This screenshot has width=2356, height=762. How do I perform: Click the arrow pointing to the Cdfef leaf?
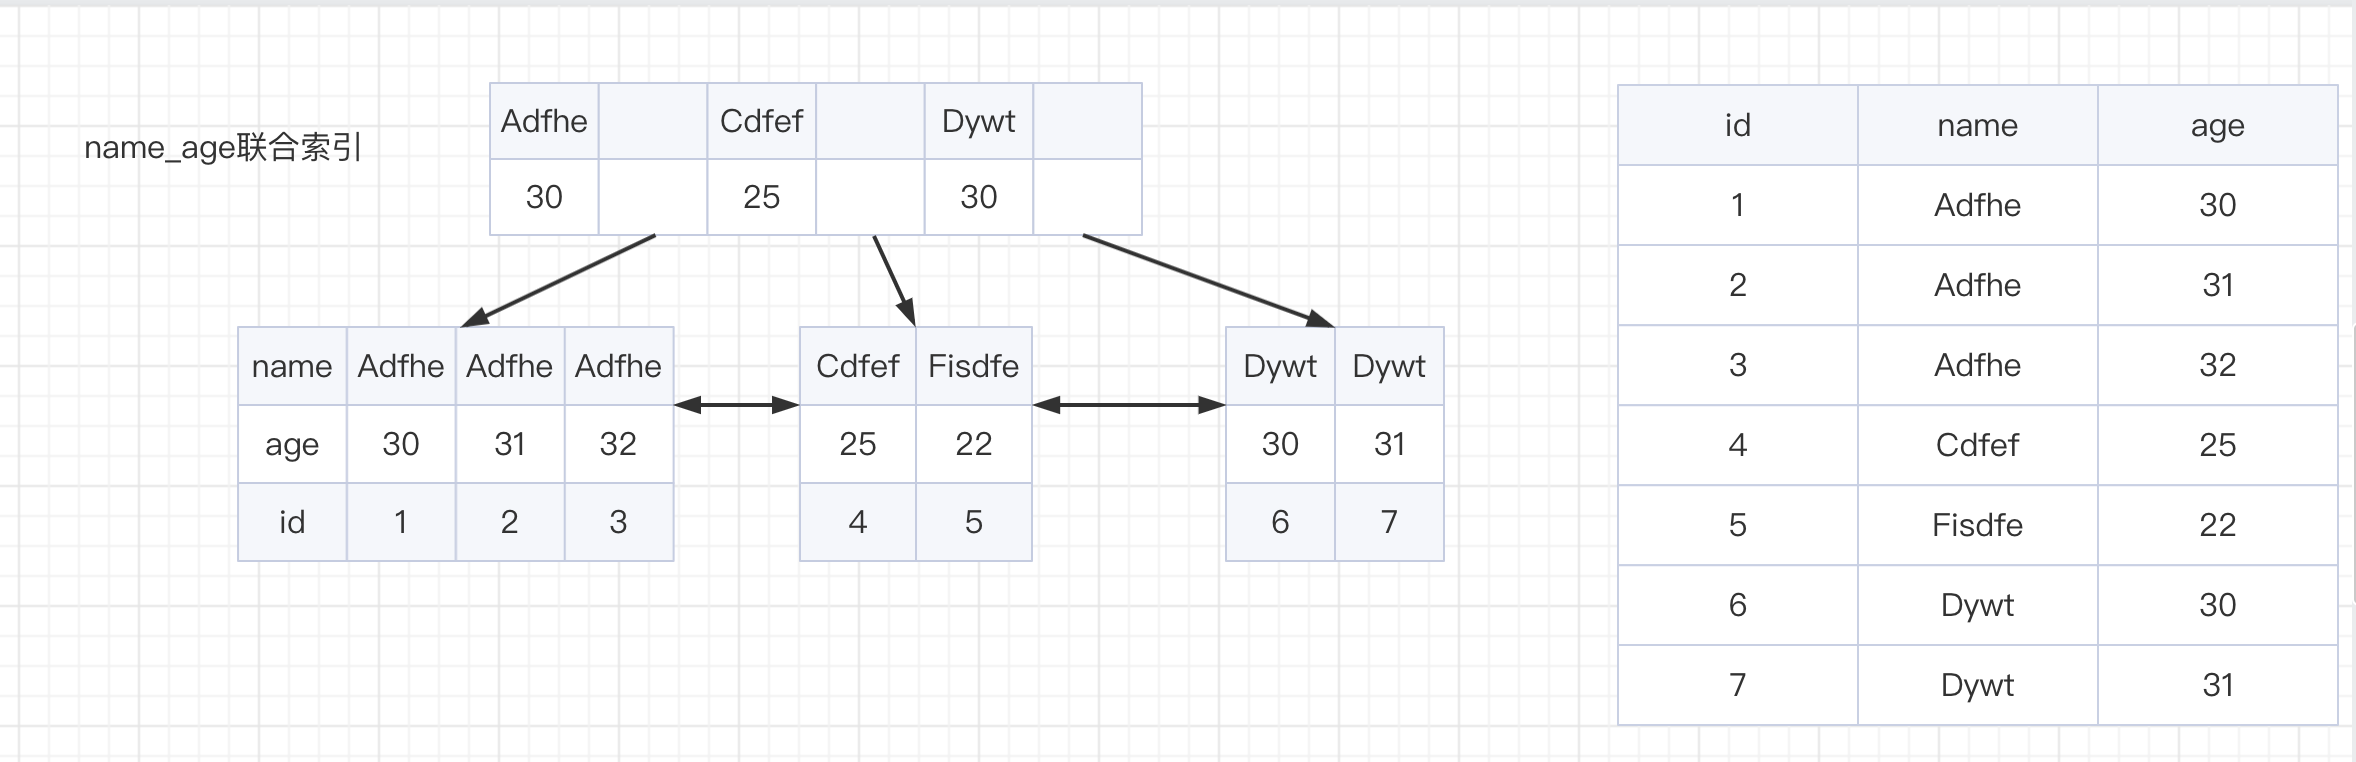click(x=894, y=281)
